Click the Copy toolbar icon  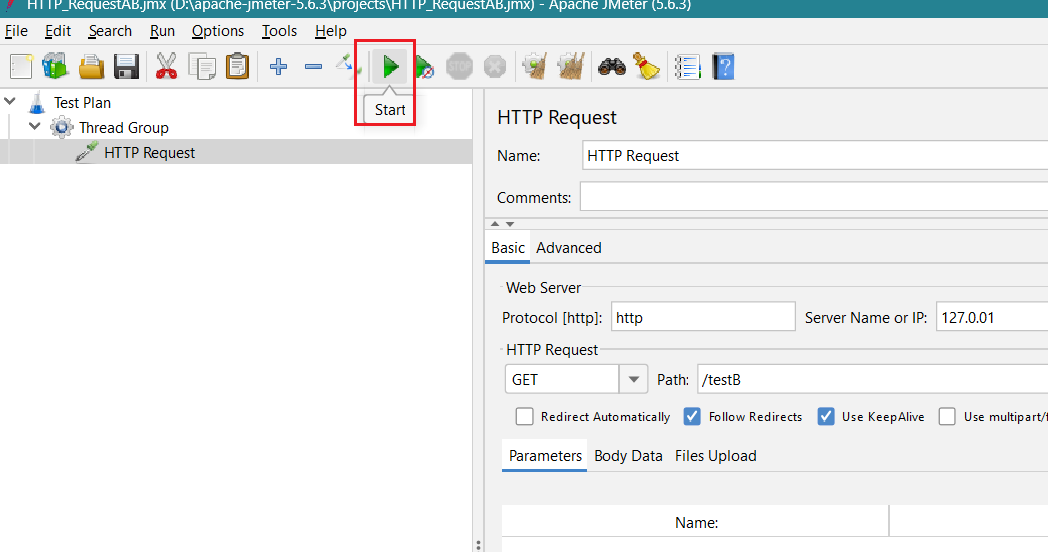point(202,67)
